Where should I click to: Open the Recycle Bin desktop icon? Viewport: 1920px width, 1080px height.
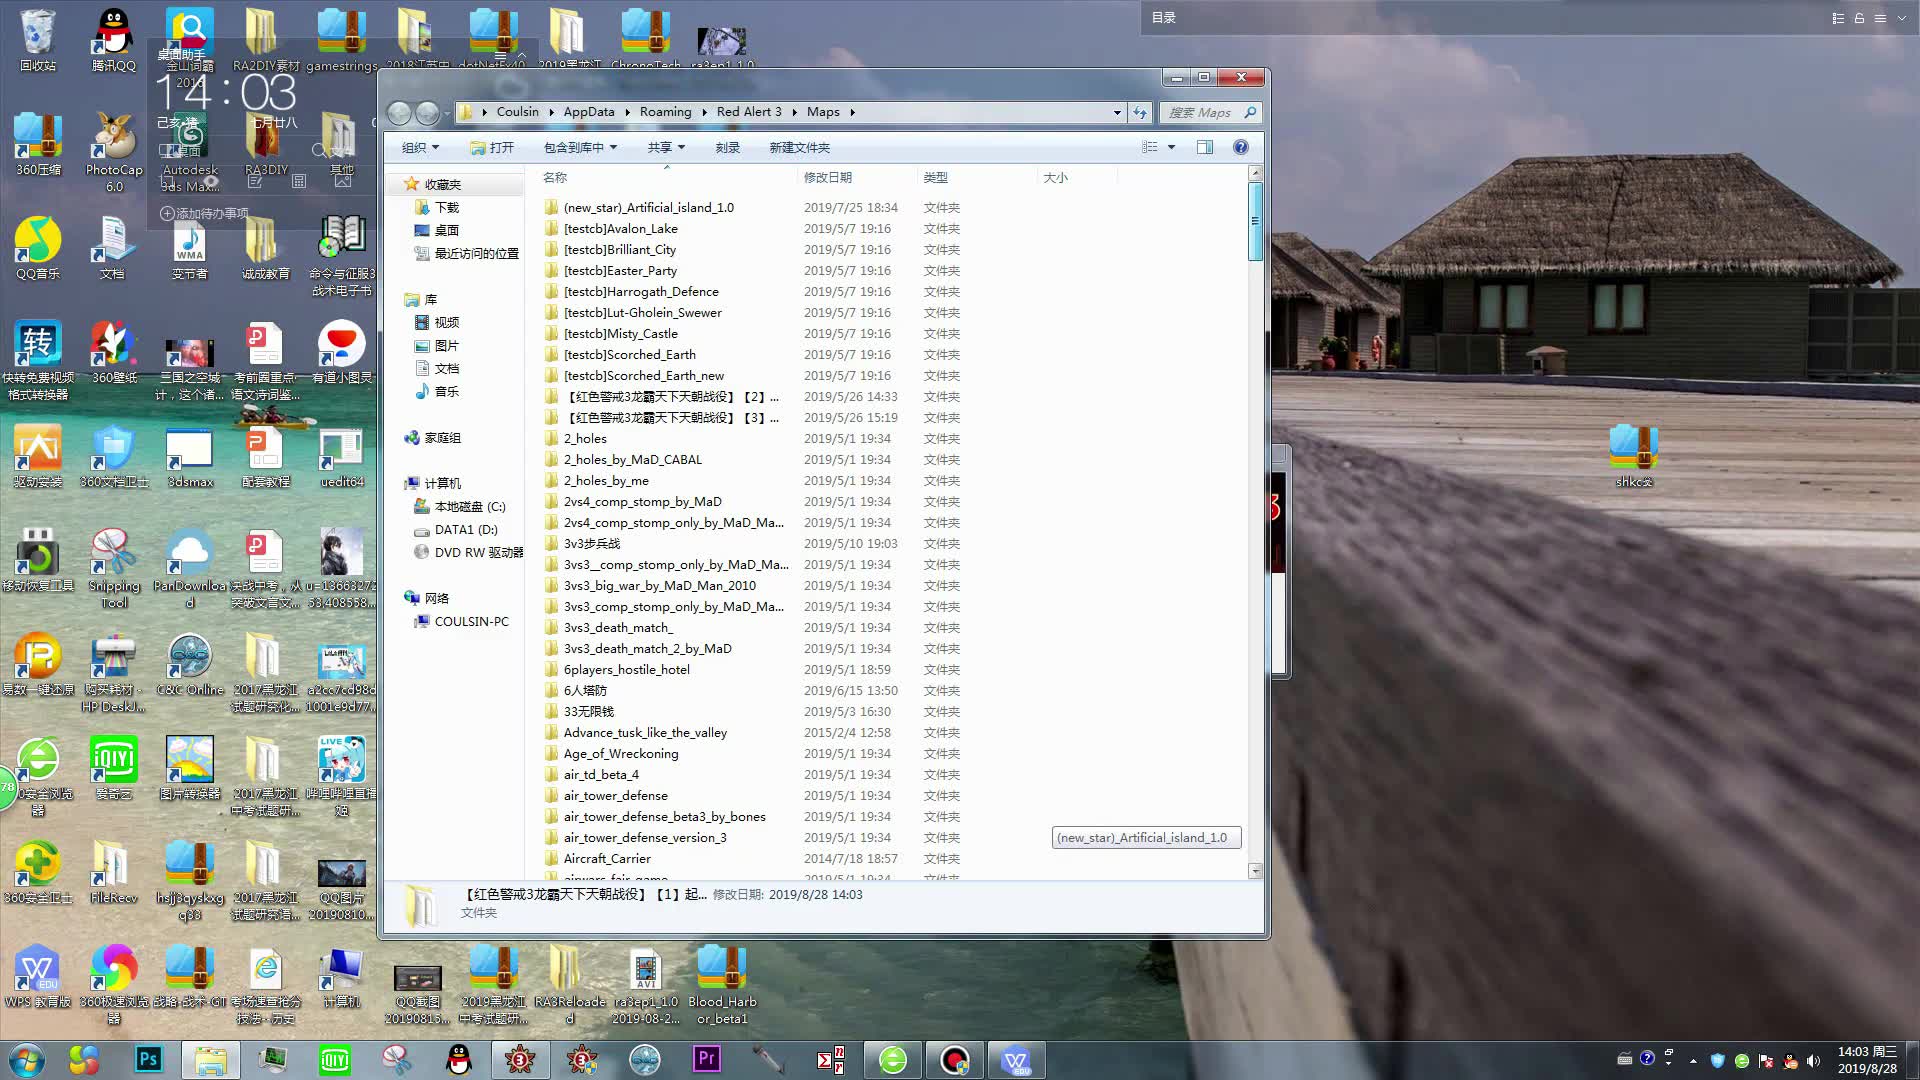38,40
